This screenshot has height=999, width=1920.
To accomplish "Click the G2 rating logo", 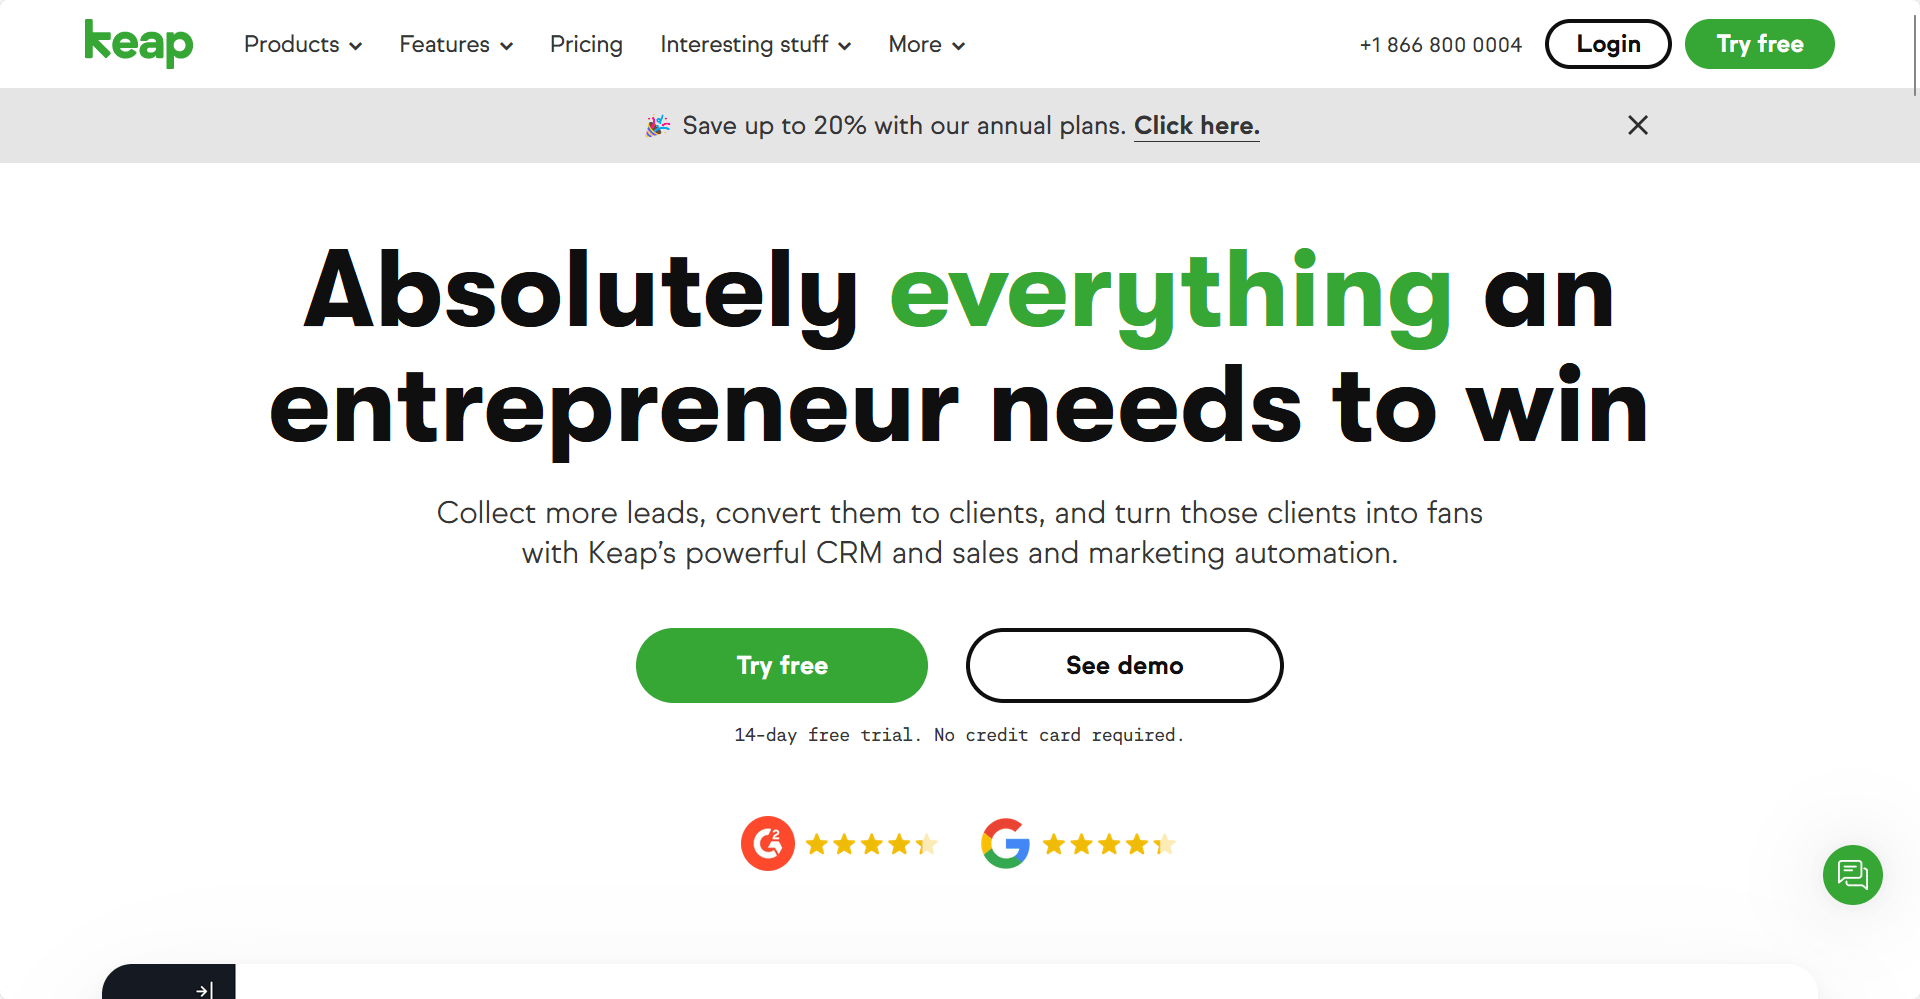I will pyautogui.click(x=768, y=844).
